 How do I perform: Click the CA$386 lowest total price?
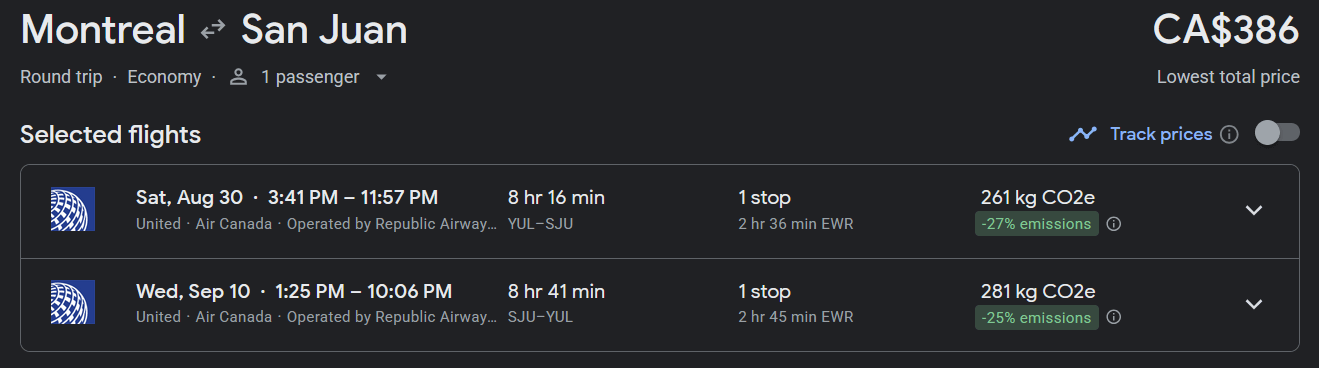click(1226, 30)
